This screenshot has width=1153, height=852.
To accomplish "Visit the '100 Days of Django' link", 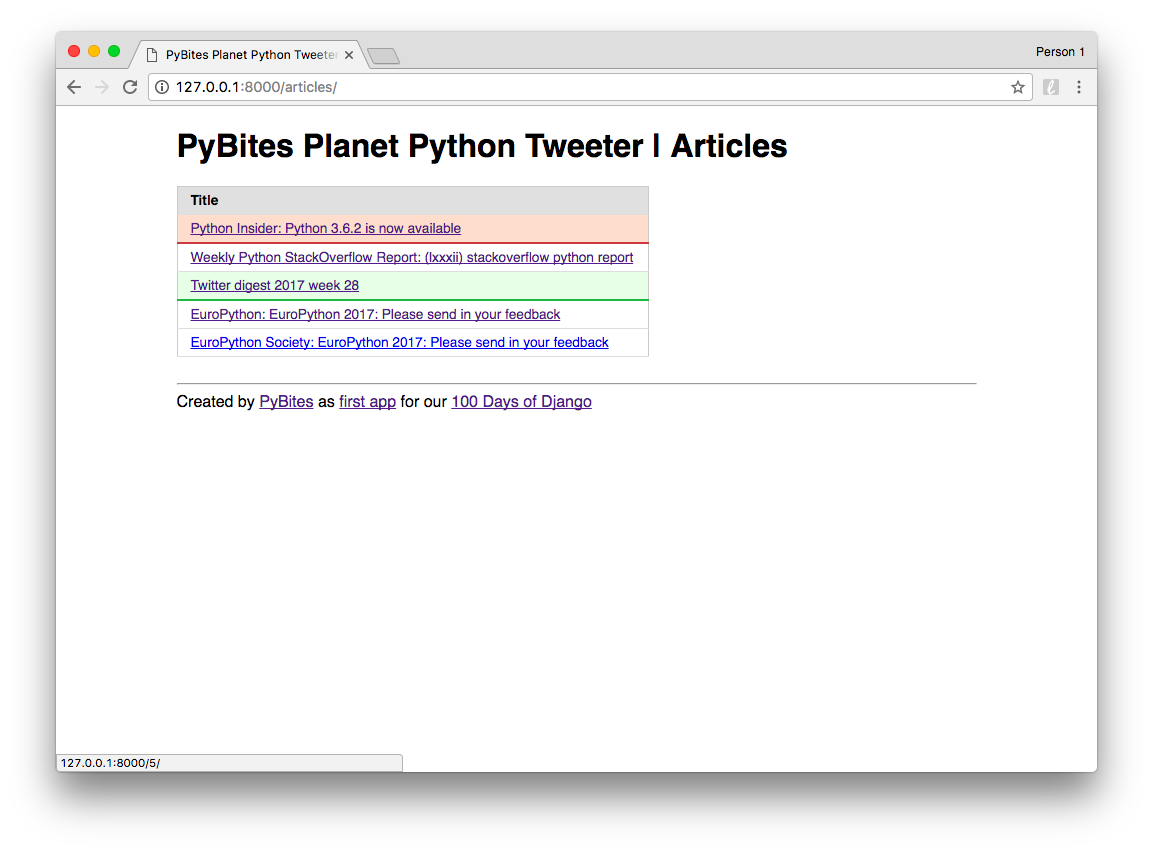I will (x=520, y=401).
